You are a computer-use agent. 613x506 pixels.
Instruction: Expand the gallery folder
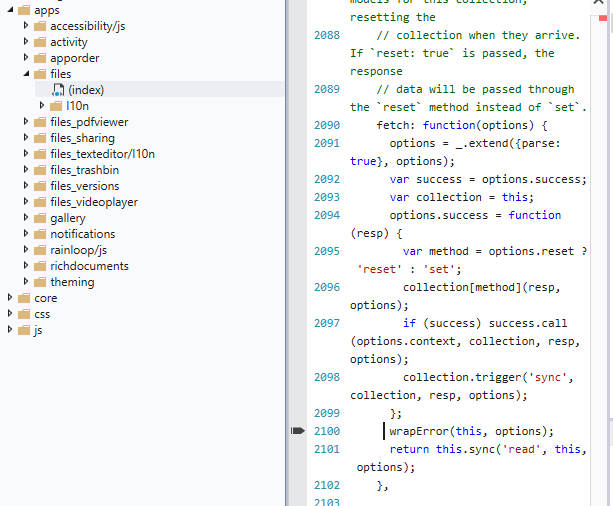pyautogui.click(x=26, y=218)
